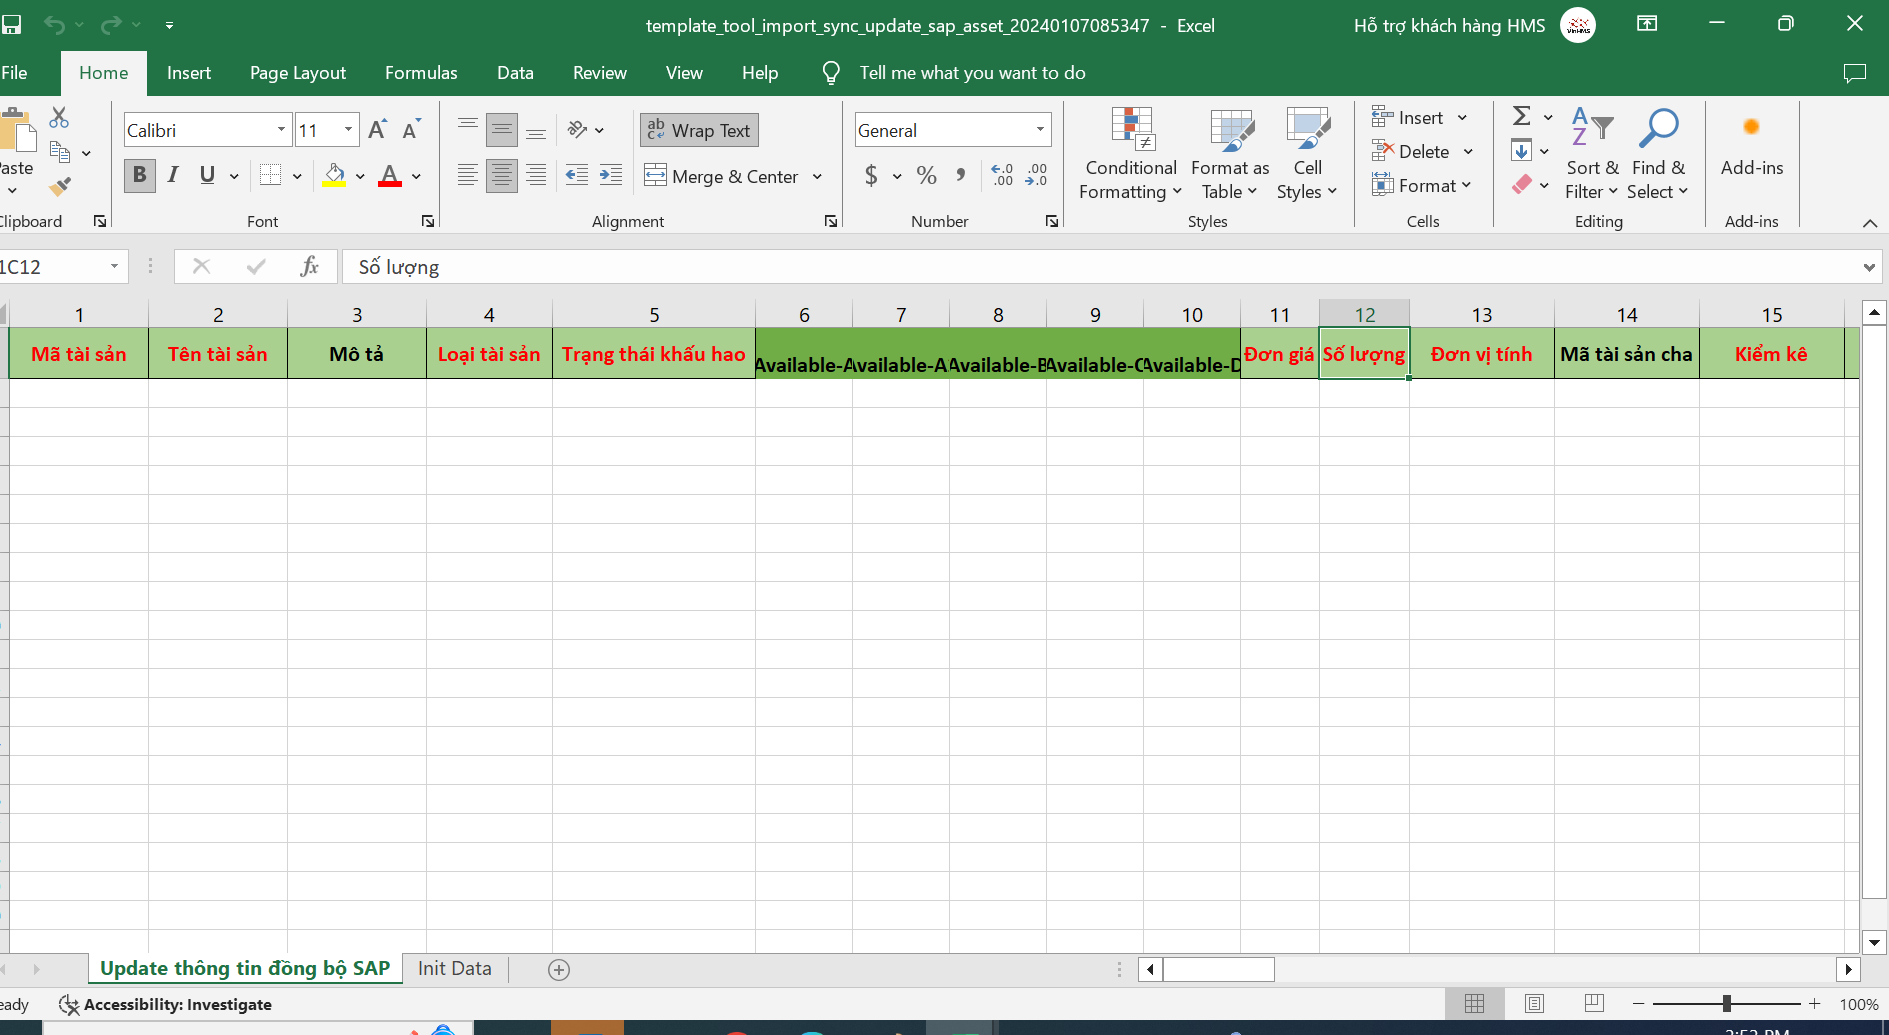Screen dimensions: 1889x1035
Task: Expand the General number format dropdown
Action: click(1040, 130)
